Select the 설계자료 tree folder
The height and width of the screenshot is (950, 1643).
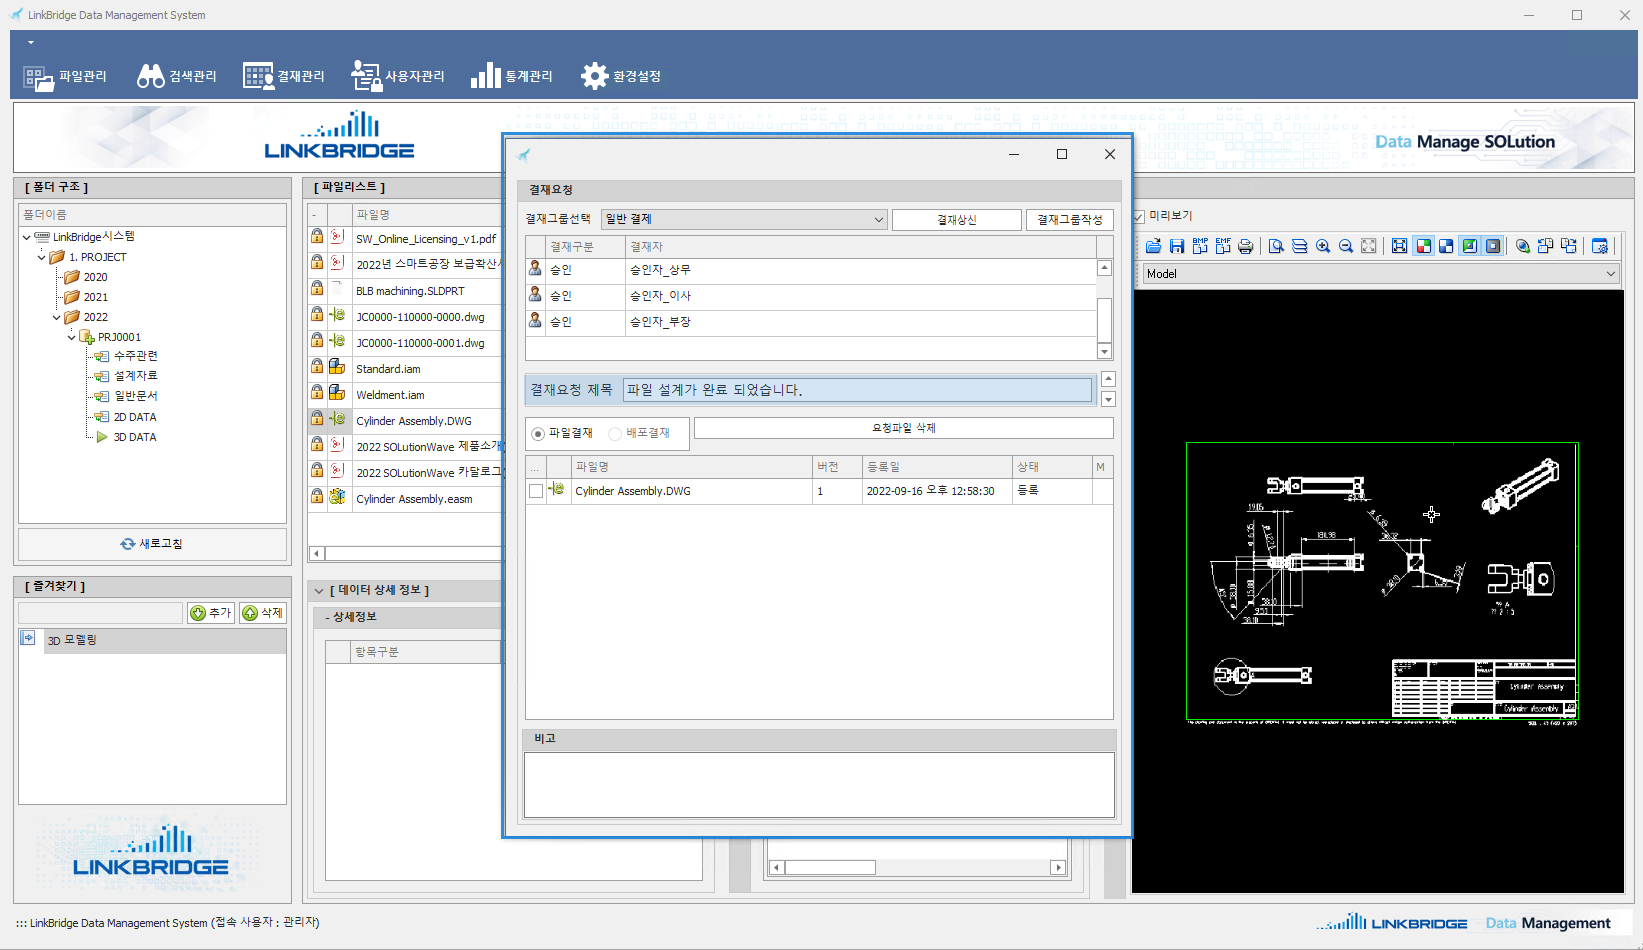point(135,376)
